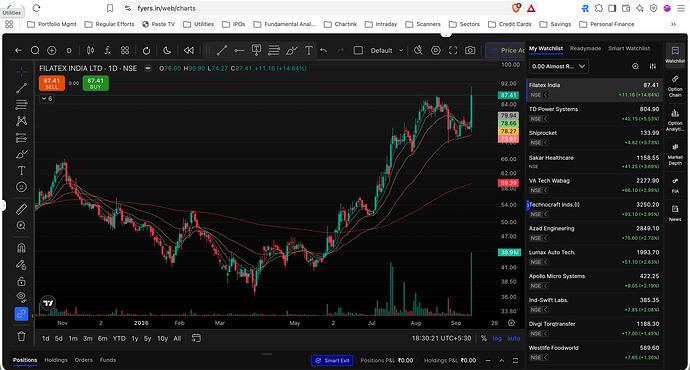Remove drawings with the trash icon

(21, 337)
